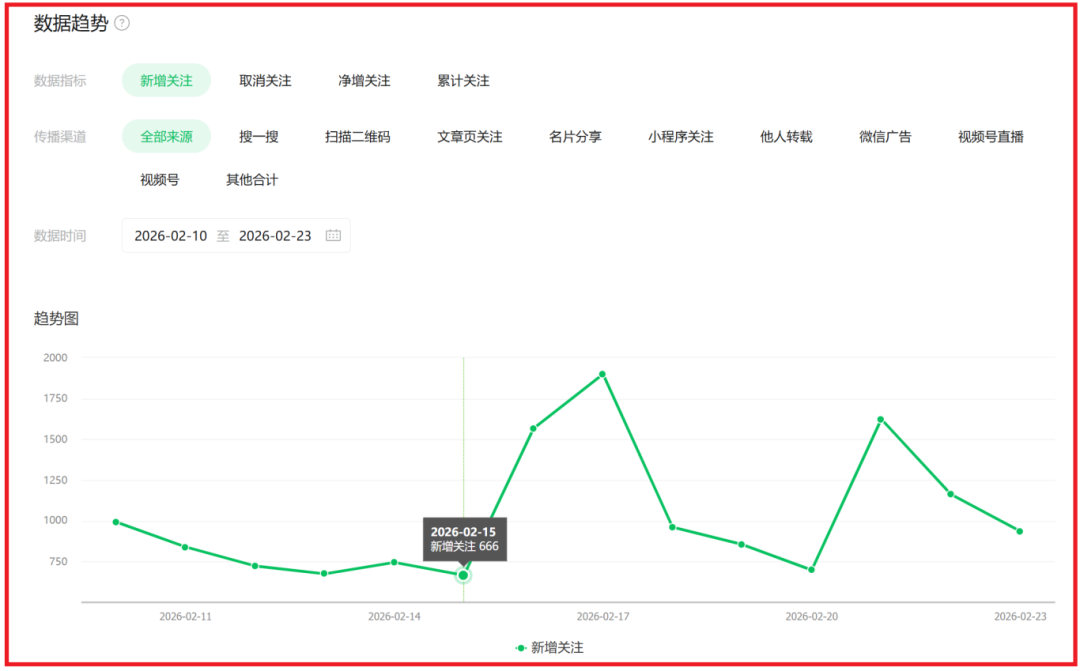Select the 名片分享 source
Screen dimensions: 1080x671
[x=575, y=137]
